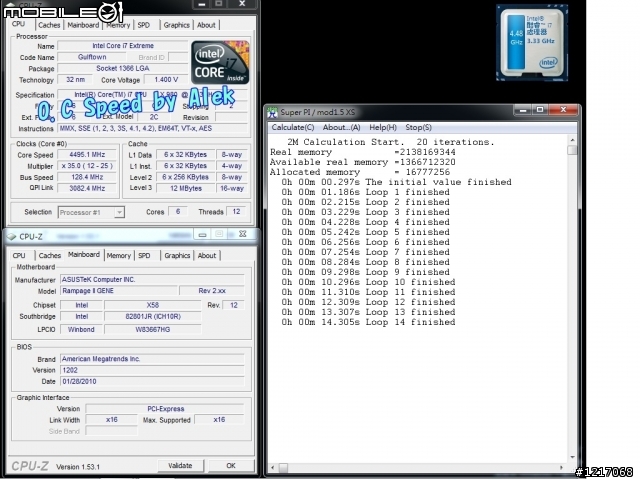Click the QPI Link value 3082.4 MHz
The width and height of the screenshot is (640, 480).
87,188
